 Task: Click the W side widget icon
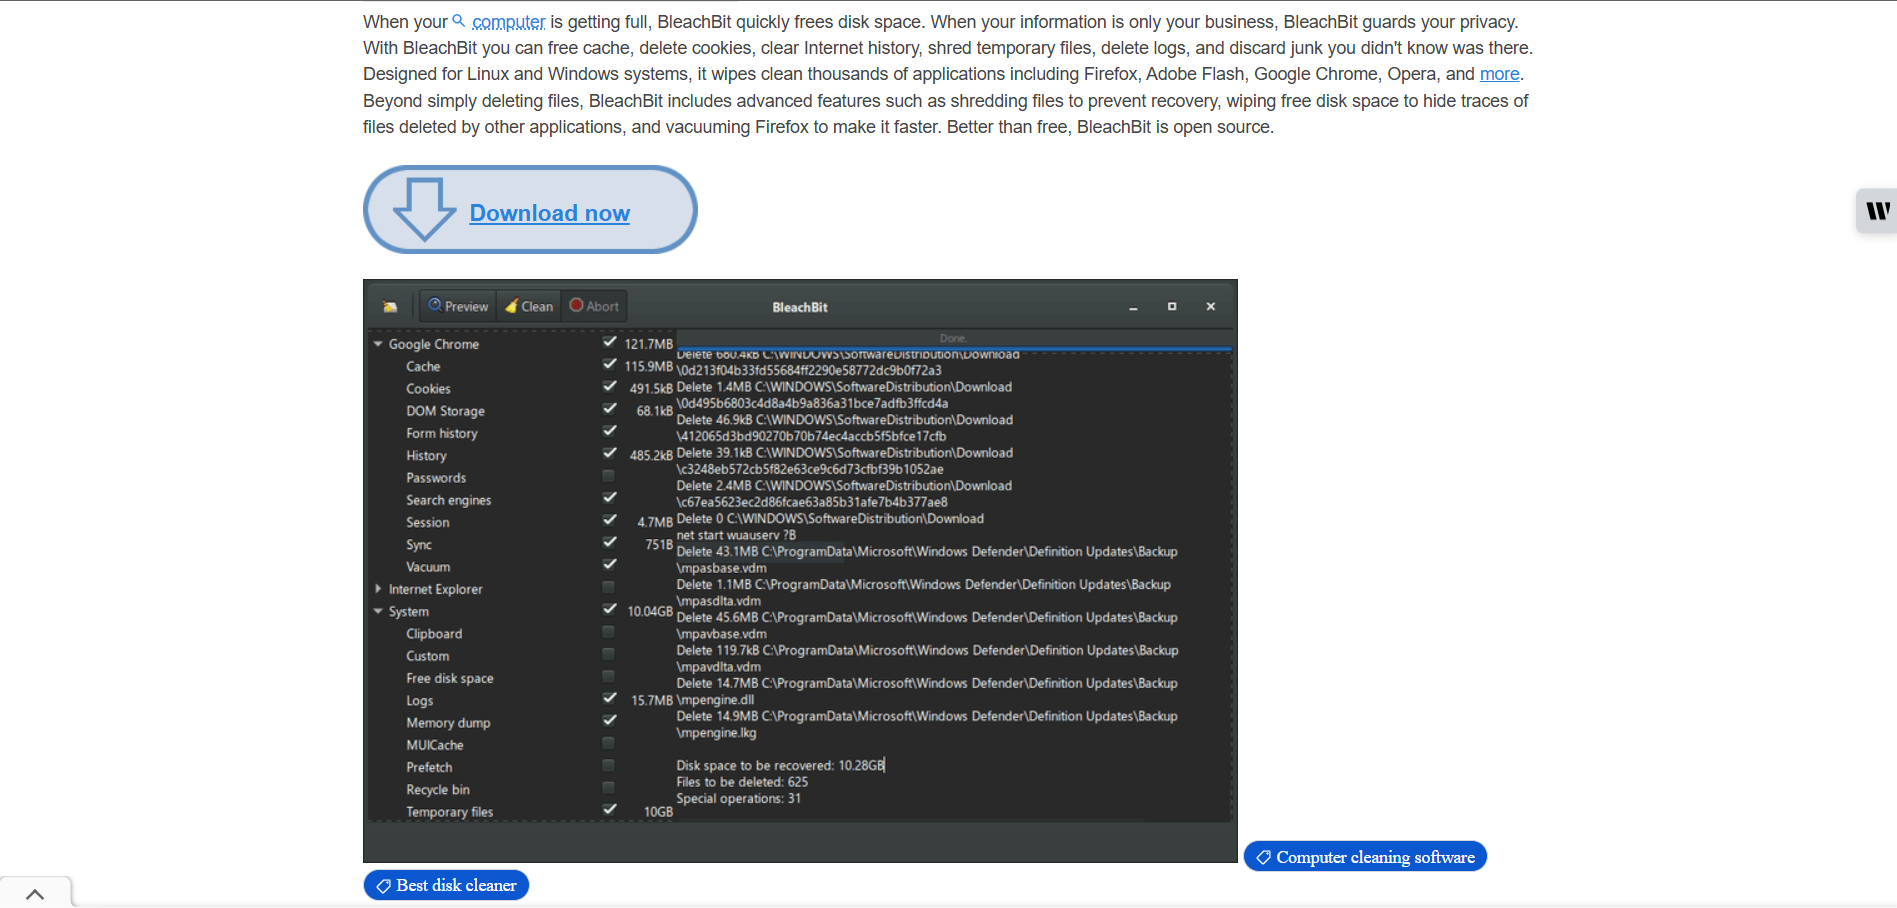point(1877,210)
